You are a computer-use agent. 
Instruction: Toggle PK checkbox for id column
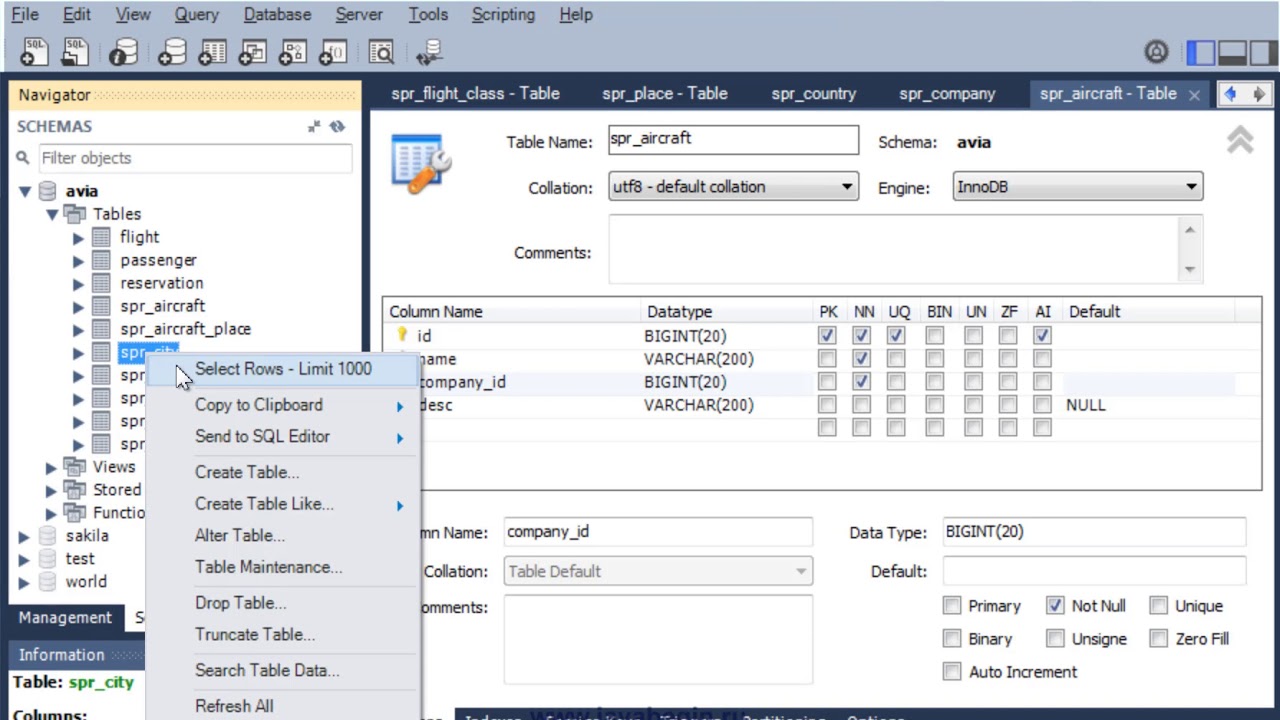pyautogui.click(x=827, y=336)
